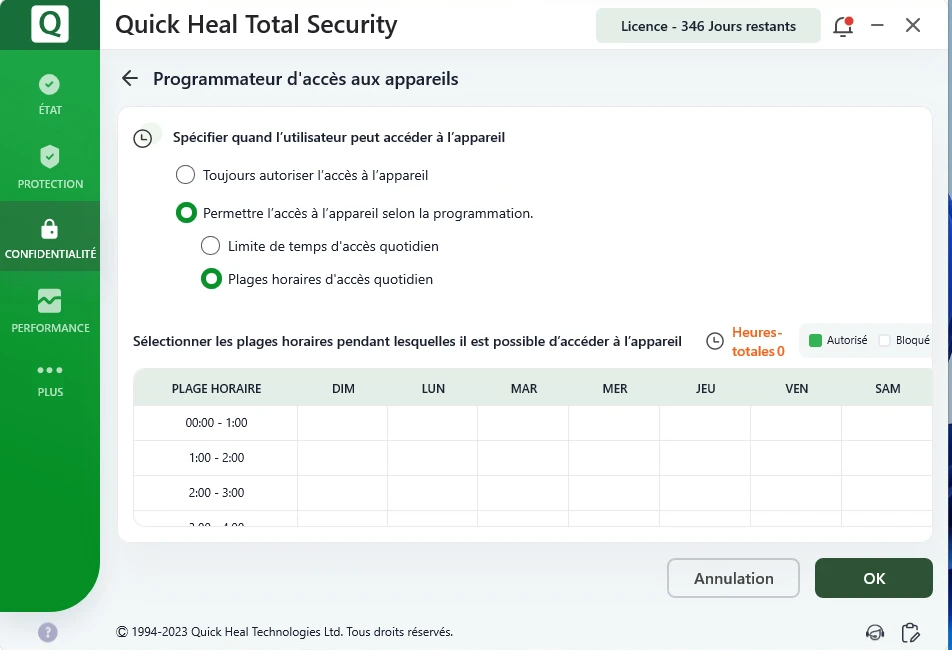
Task: Go back with the arrow icon
Action: click(x=129, y=78)
